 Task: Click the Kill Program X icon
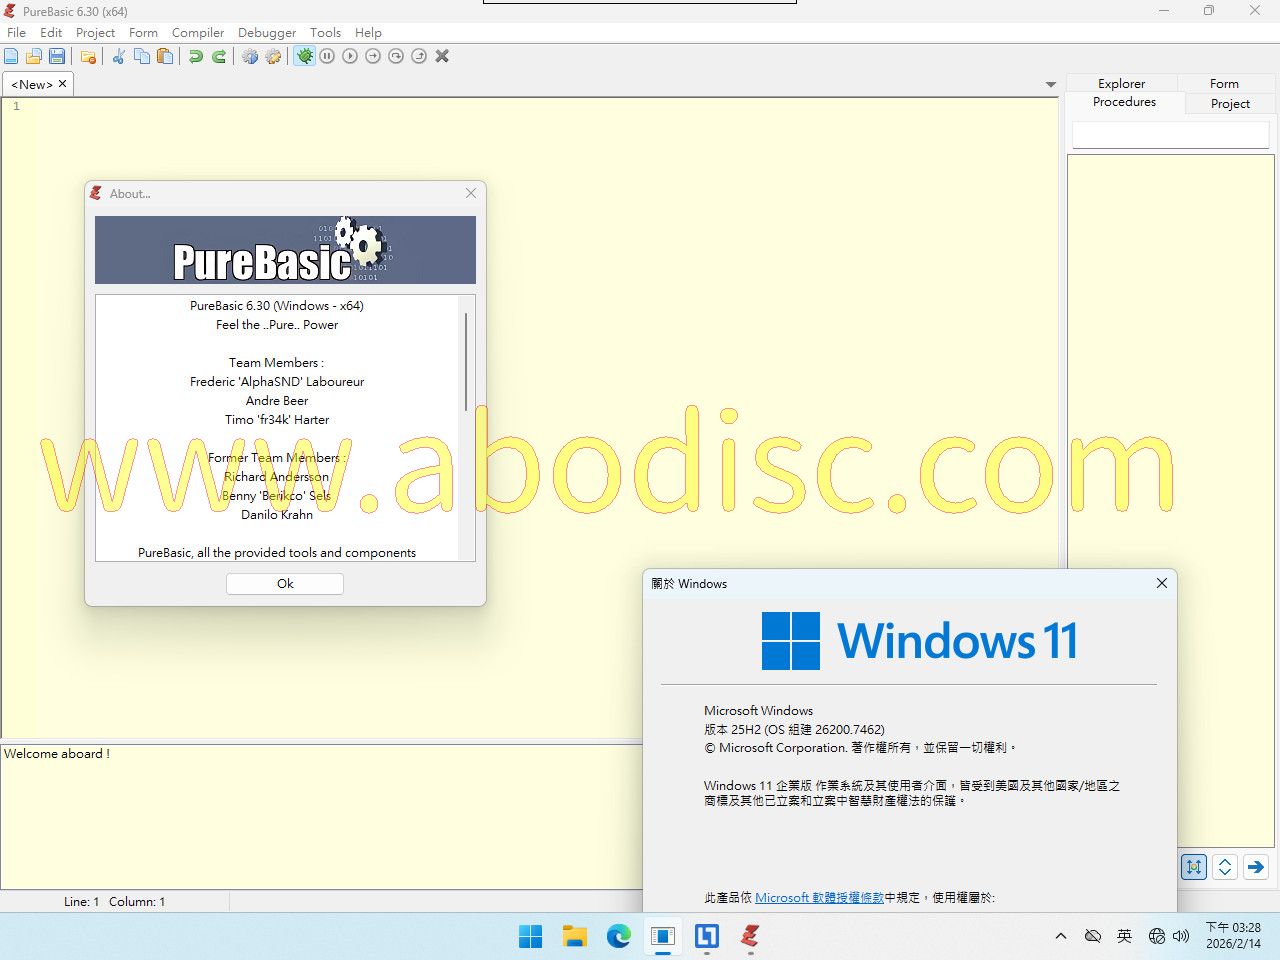pyautogui.click(x=442, y=57)
